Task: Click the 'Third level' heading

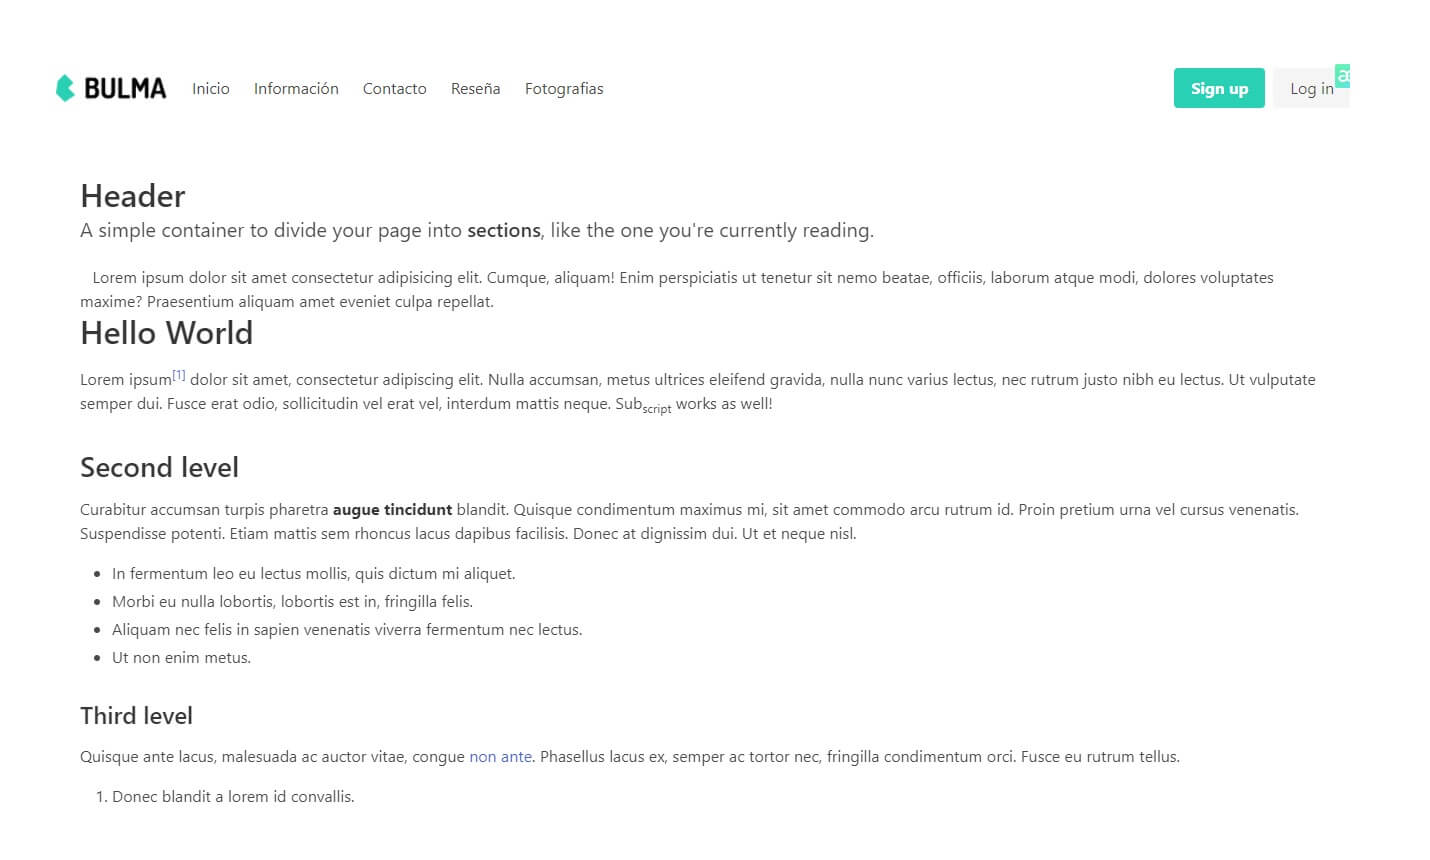Action: pyautogui.click(x=136, y=716)
